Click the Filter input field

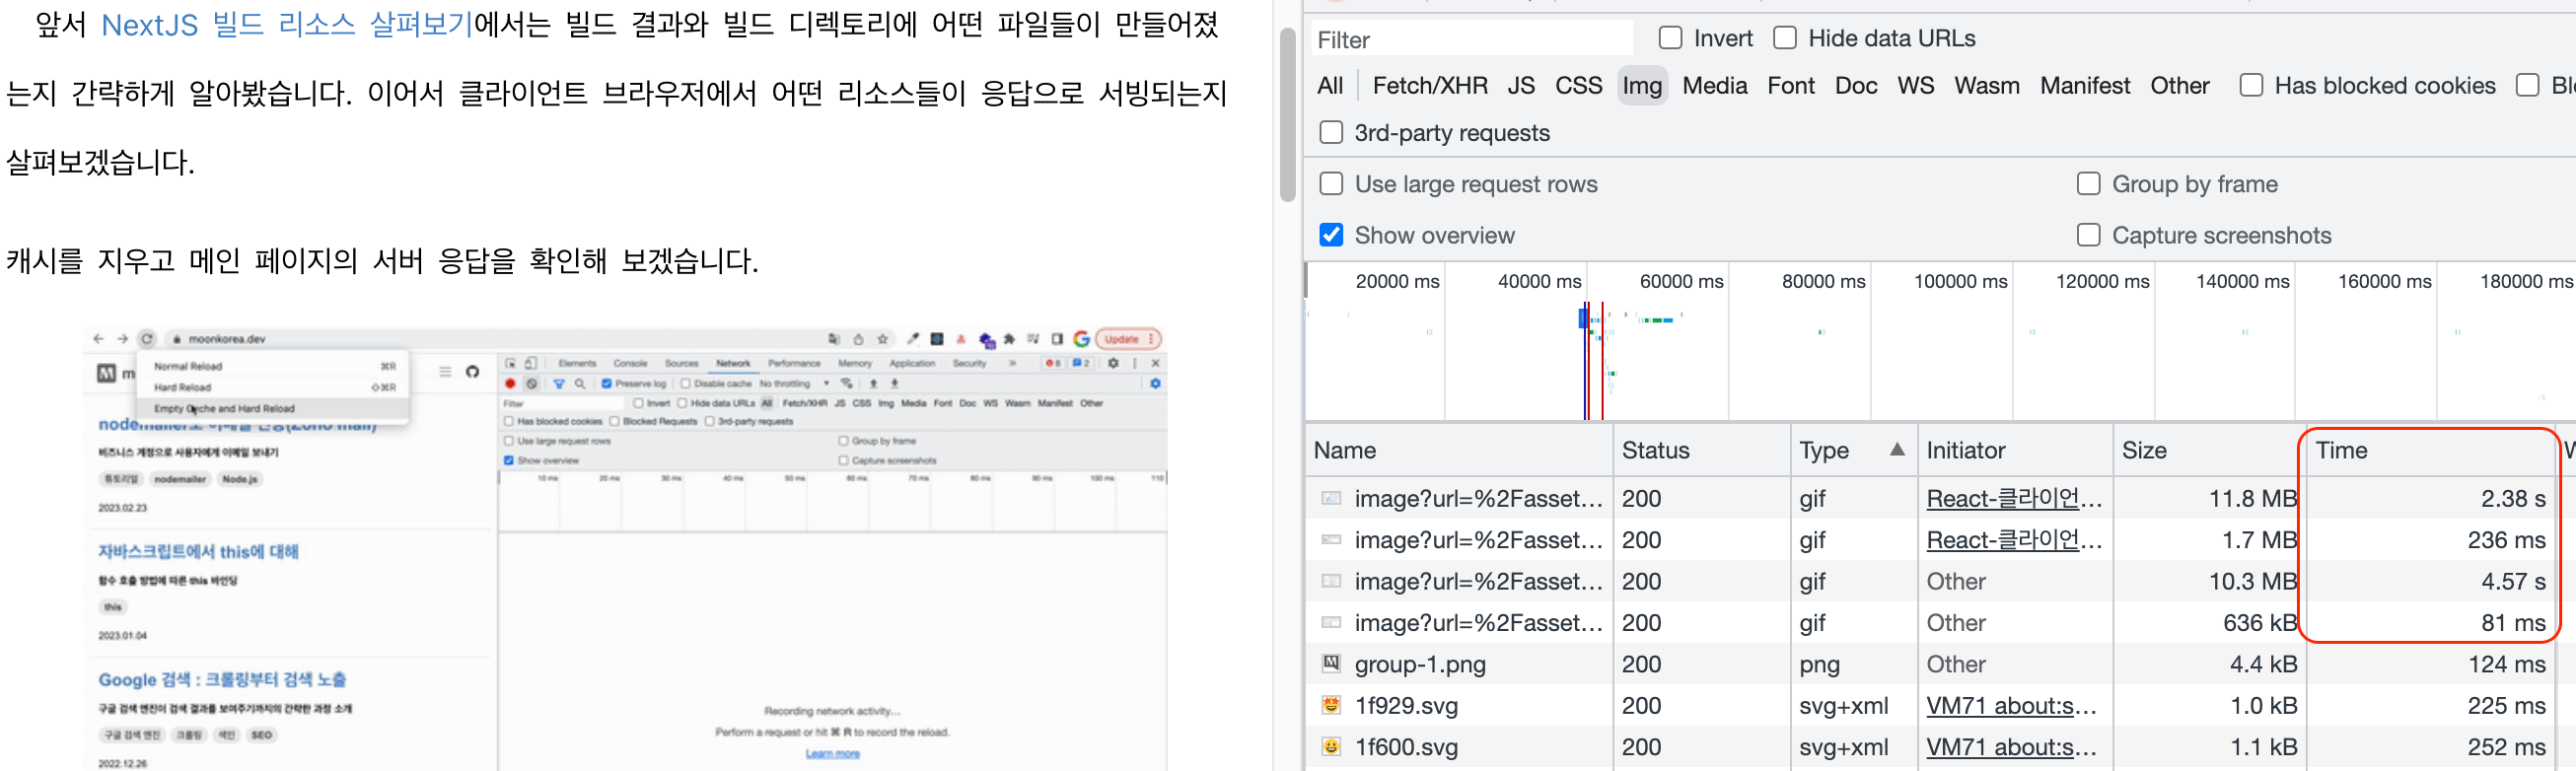pyautogui.click(x=1471, y=39)
